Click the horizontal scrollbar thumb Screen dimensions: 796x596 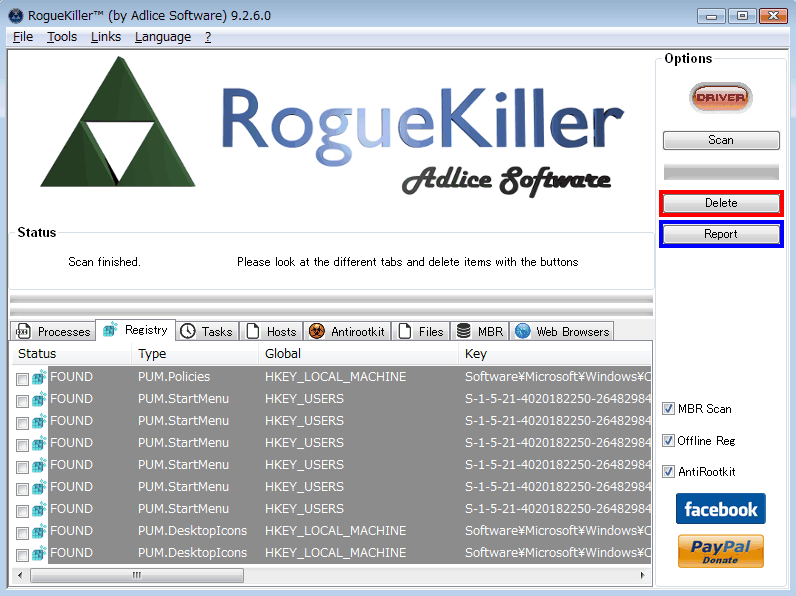(137, 575)
